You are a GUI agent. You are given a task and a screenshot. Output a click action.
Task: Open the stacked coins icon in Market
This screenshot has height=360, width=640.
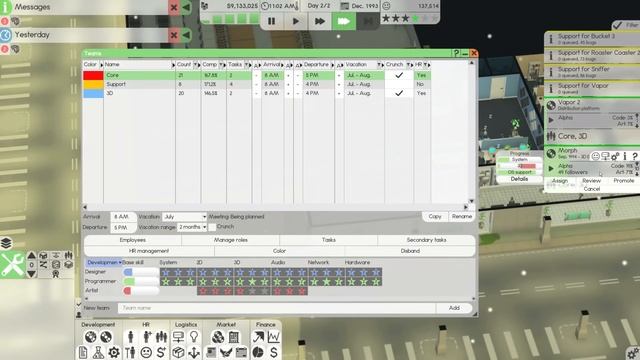[218, 337]
